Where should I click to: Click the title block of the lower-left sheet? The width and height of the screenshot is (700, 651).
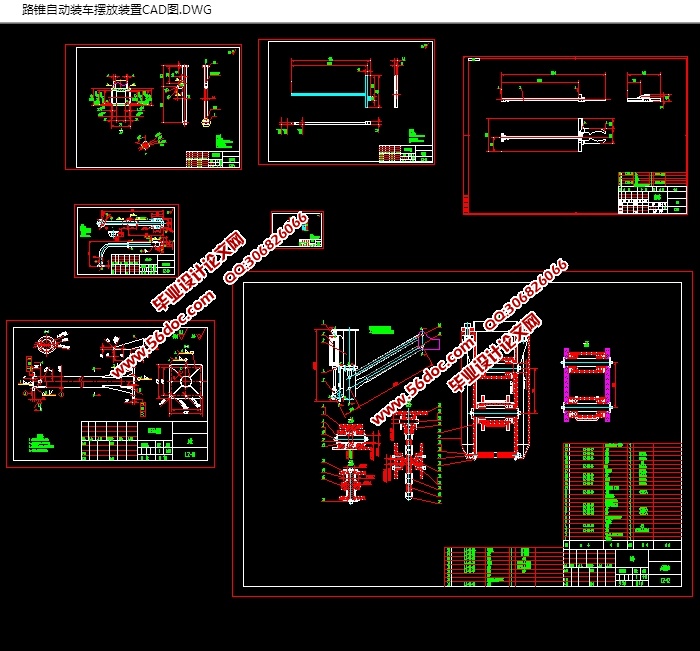[x=144, y=440]
